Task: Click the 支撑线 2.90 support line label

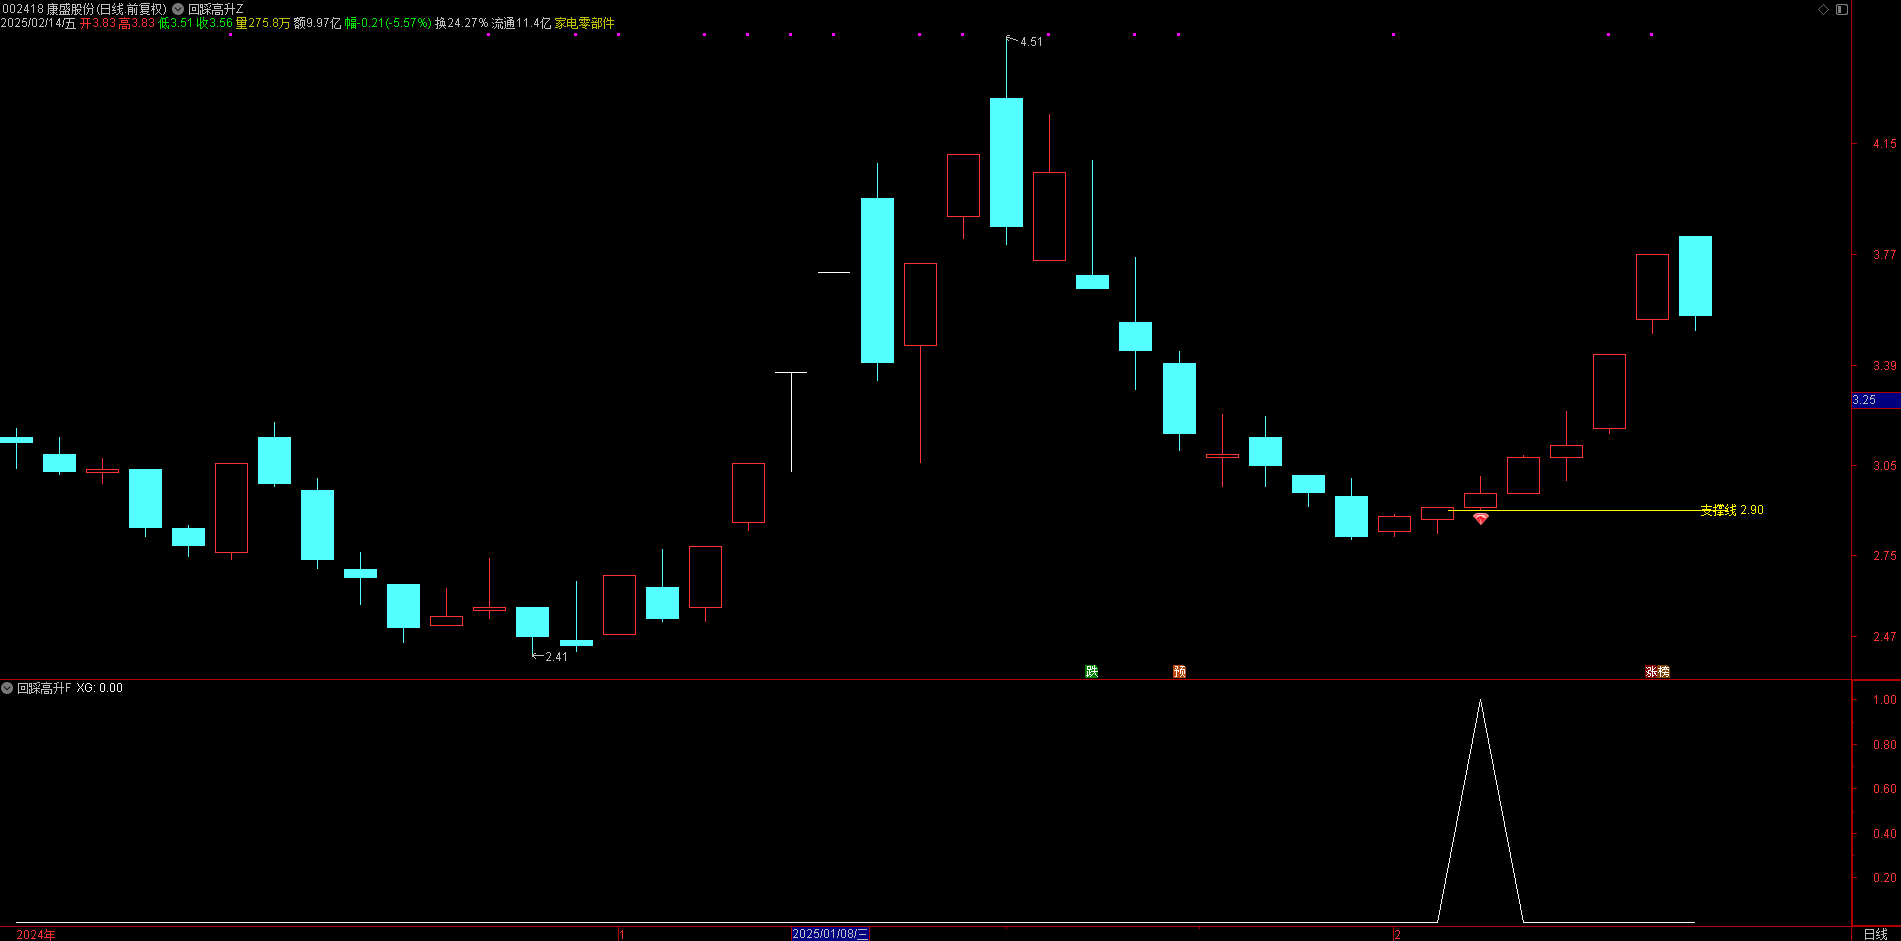Action: click(x=1732, y=510)
